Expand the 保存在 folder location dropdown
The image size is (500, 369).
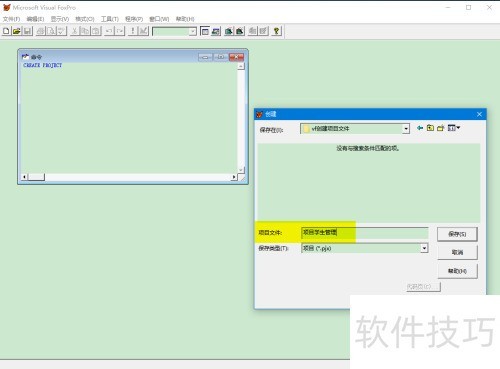(406, 129)
